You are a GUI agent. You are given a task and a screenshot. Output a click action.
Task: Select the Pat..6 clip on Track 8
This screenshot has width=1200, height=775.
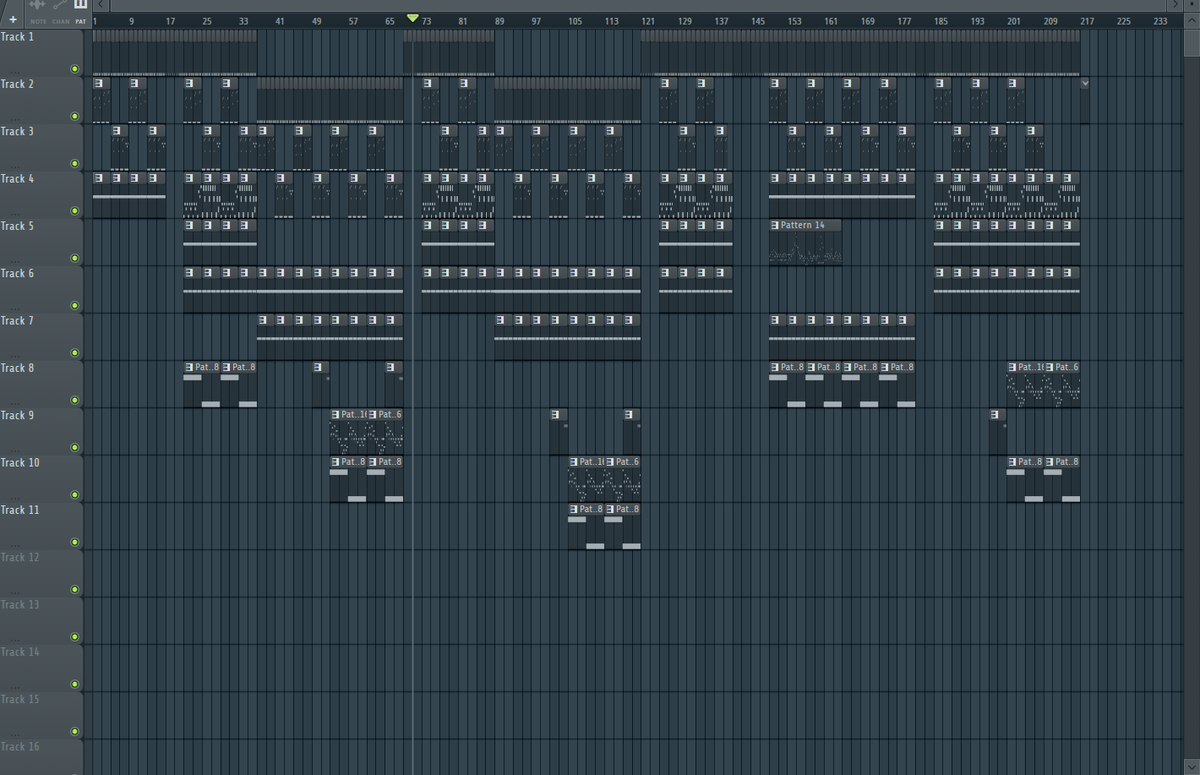pos(1062,384)
